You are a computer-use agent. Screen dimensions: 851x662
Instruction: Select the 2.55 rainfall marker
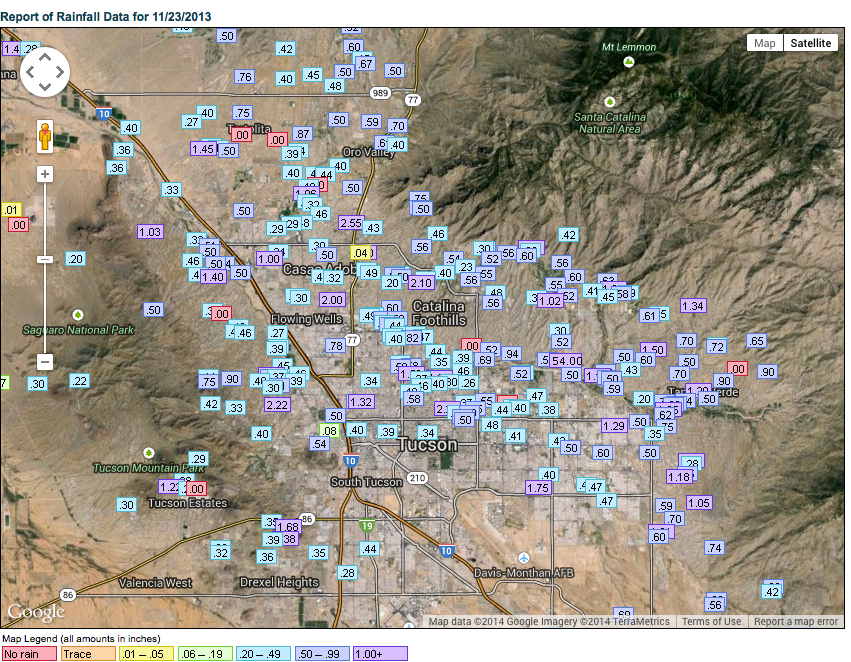click(x=351, y=223)
